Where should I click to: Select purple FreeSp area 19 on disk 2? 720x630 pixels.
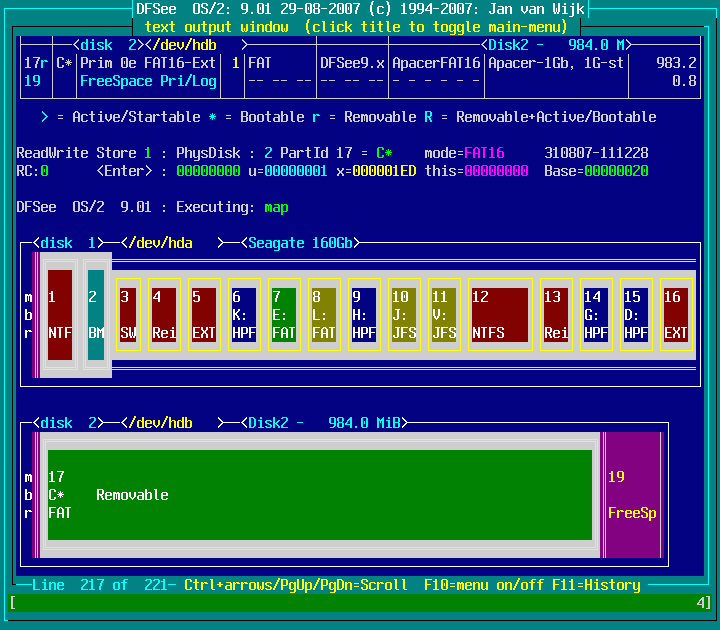click(632, 495)
